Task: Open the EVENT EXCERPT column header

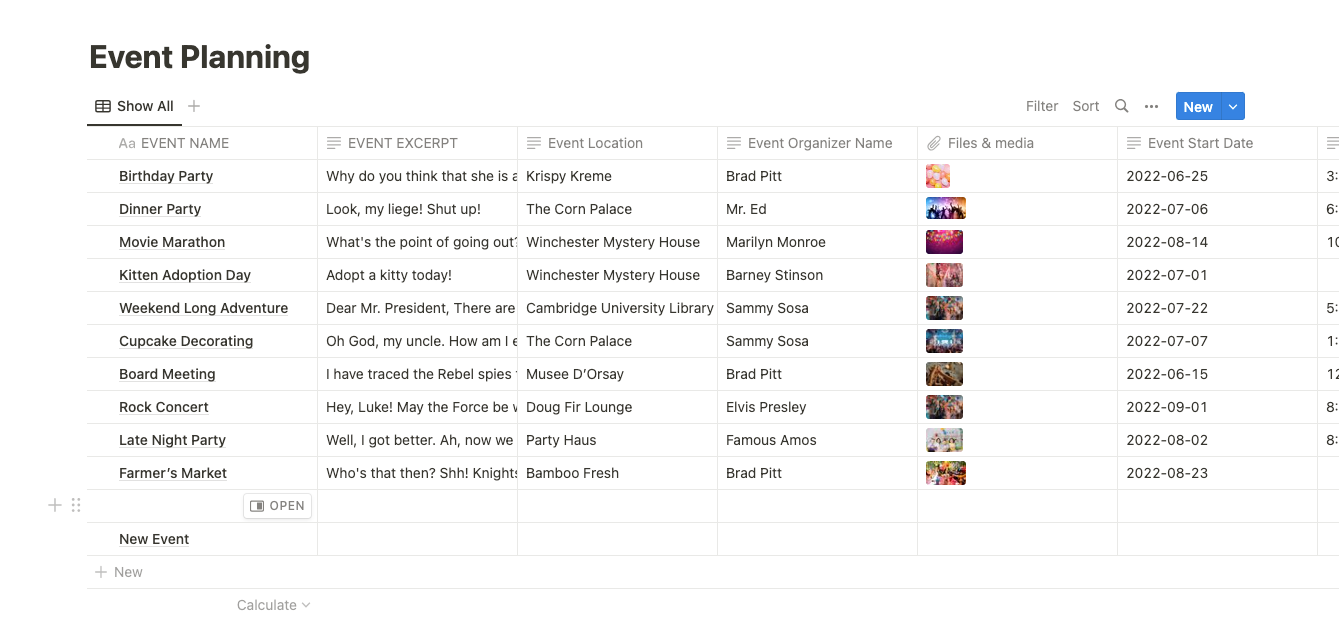Action: tap(417, 143)
